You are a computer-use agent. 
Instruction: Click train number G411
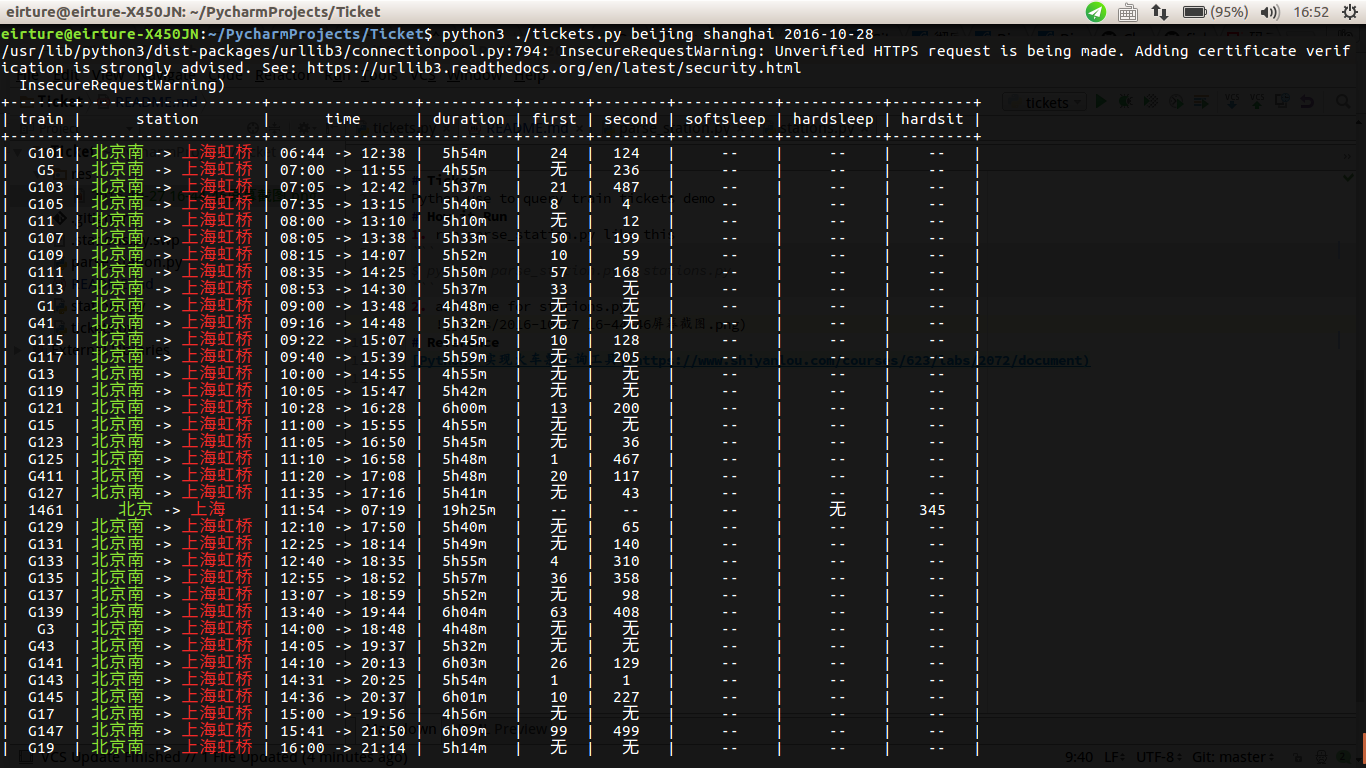[45, 476]
